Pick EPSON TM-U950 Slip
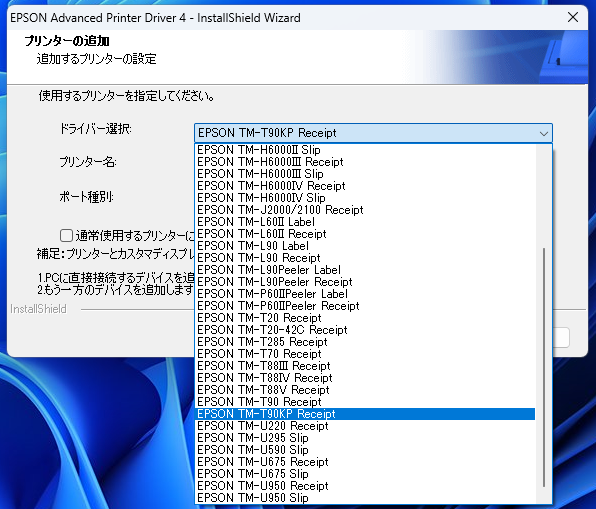 [365, 498]
